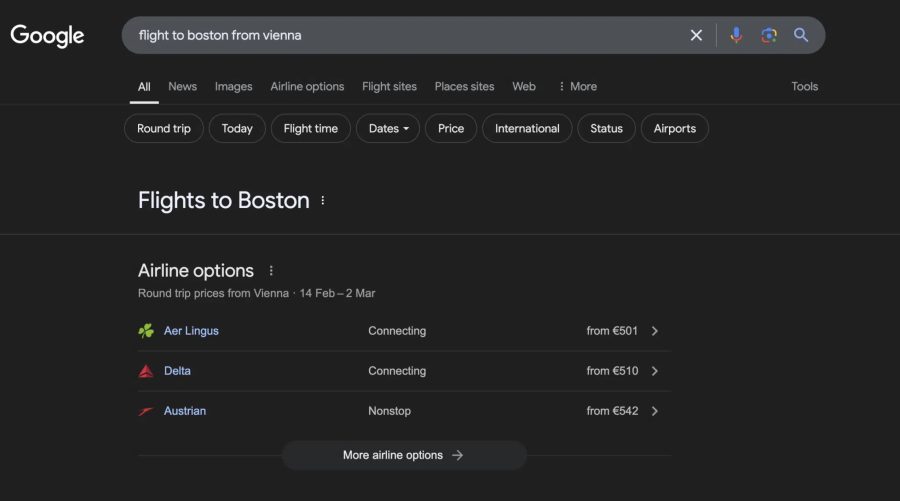Open Google Lens image search icon
The height and width of the screenshot is (501, 900).
[x=769, y=36]
